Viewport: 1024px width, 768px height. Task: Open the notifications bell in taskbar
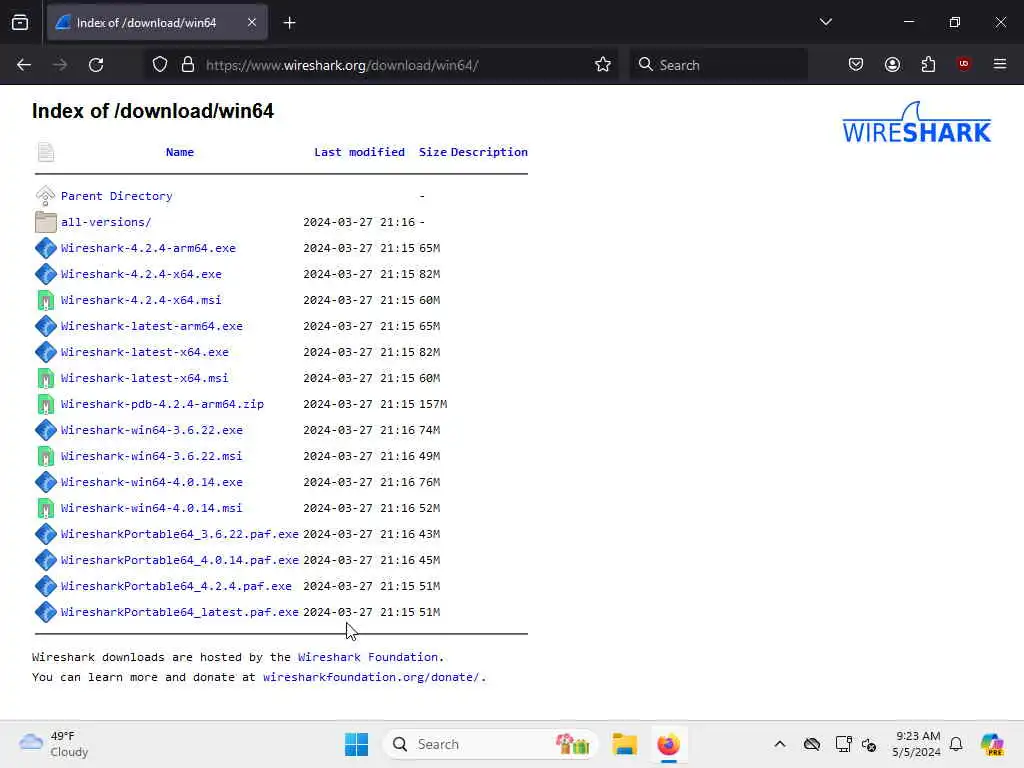click(956, 744)
